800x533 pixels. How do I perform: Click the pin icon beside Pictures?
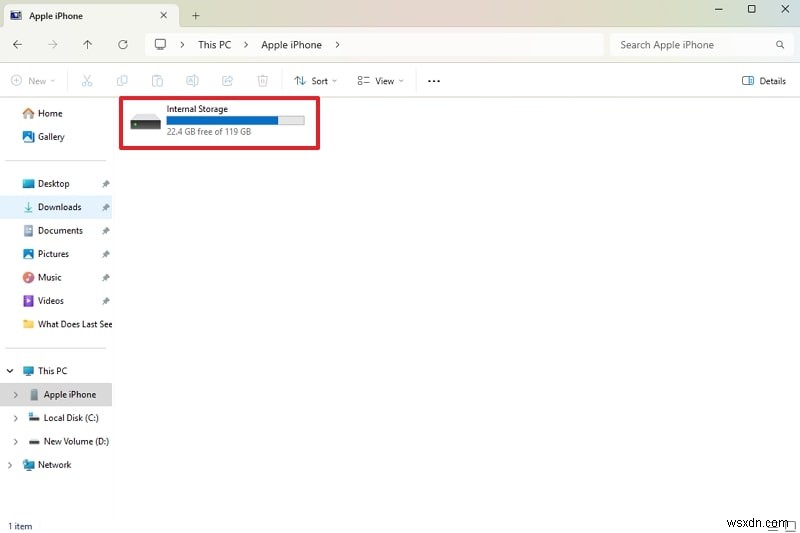coord(106,254)
